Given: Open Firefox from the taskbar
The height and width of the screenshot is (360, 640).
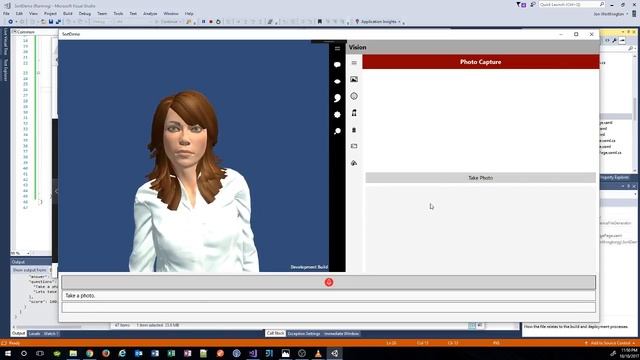Looking at the screenshot, I should 106,353.
